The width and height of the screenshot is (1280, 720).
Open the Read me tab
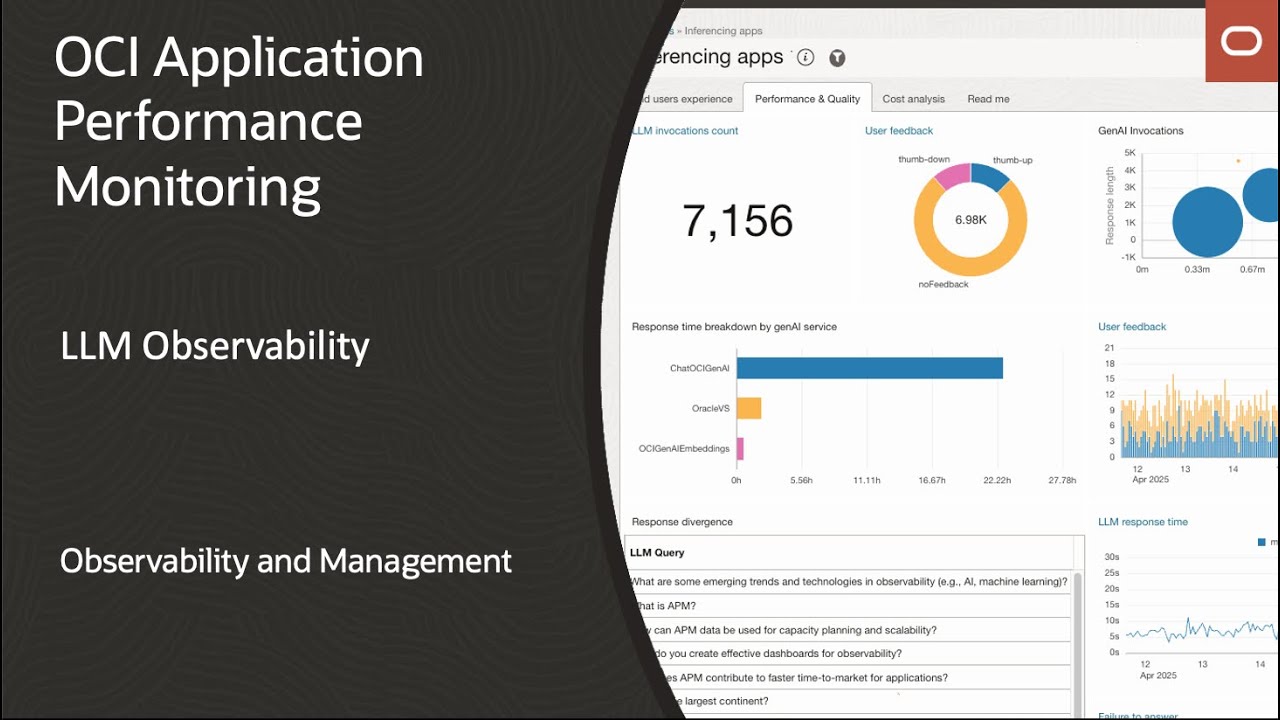click(988, 99)
